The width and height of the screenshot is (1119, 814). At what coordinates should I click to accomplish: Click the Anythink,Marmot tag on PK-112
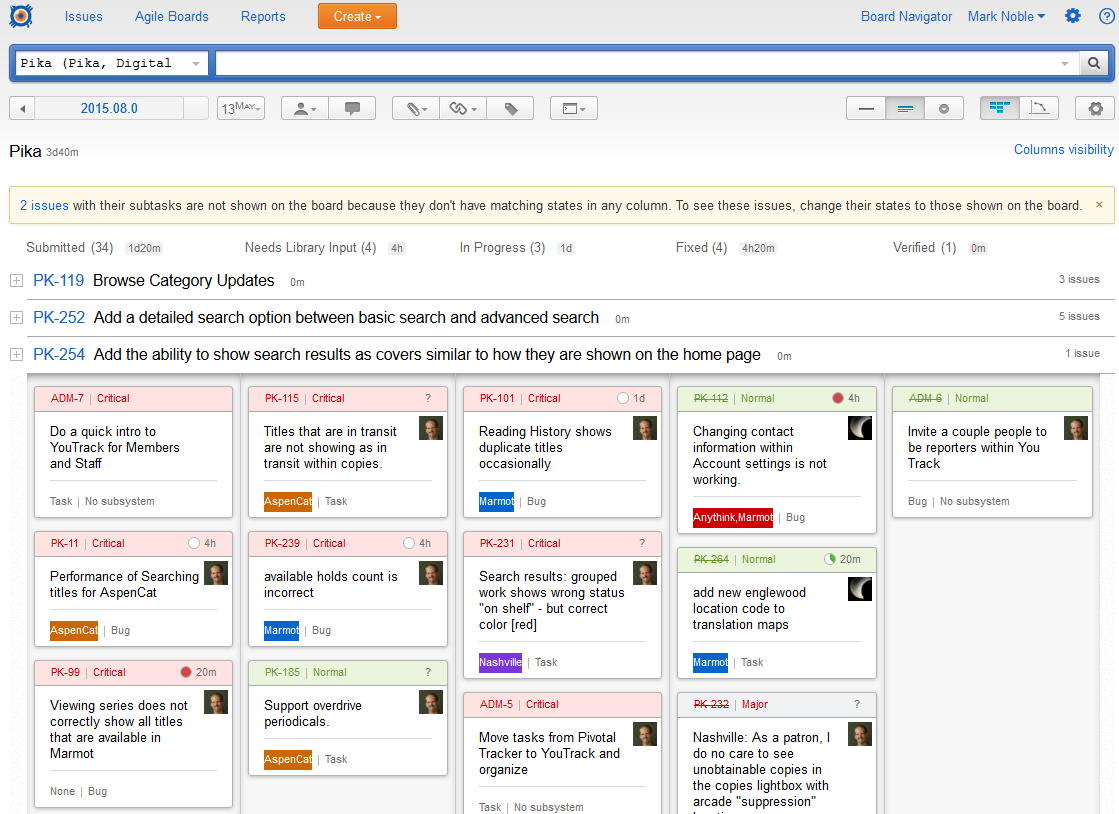[733, 518]
